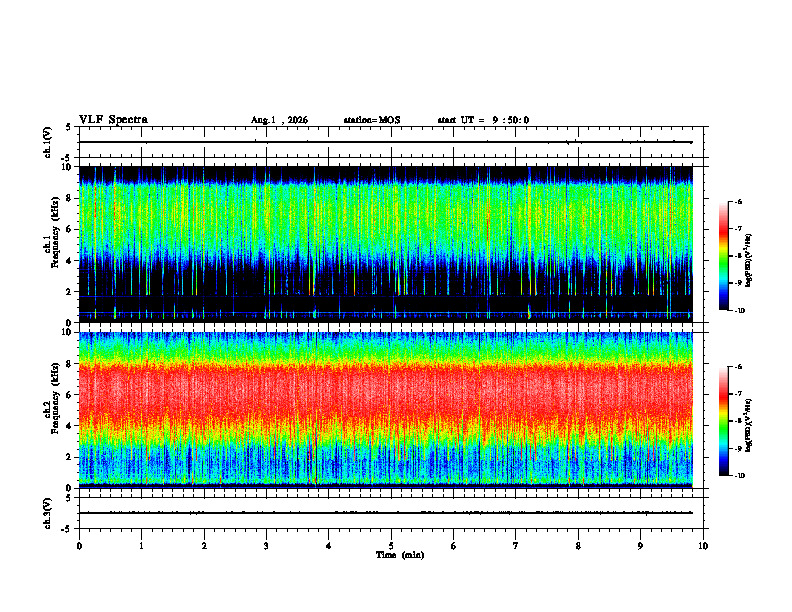This screenshot has height=612, width=792.
Task: Click the 'Time (min)' axis label
Action: point(400,555)
